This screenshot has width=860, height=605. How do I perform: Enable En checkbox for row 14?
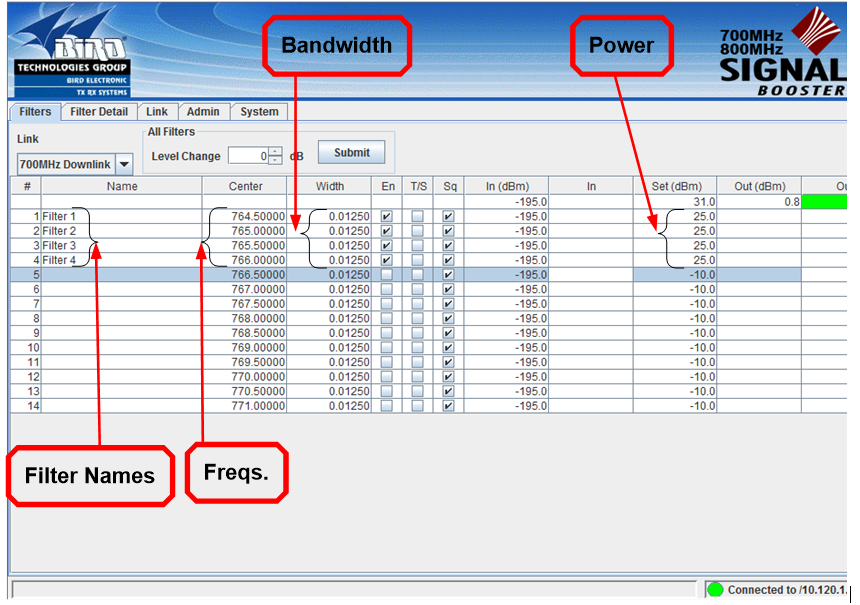pyautogui.click(x=387, y=406)
